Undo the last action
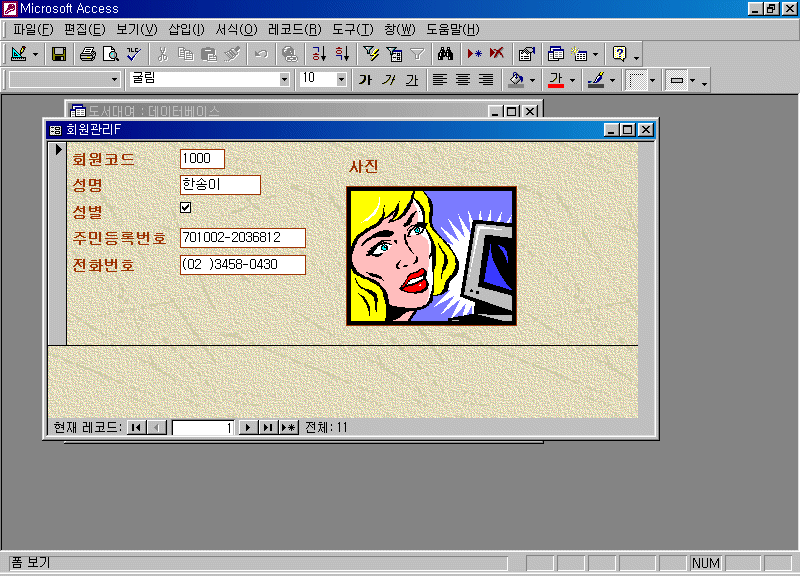Viewport: 800px width, 576px height. (x=261, y=54)
